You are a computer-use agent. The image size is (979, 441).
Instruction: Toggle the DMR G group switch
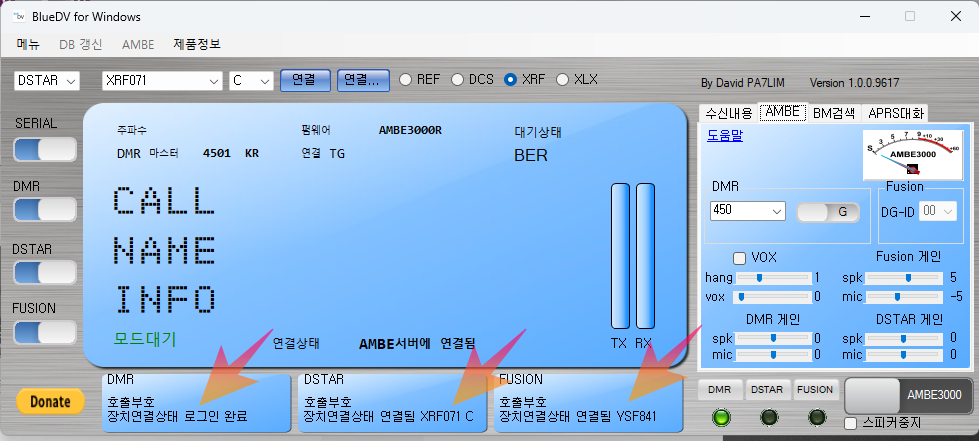[x=828, y=212]
